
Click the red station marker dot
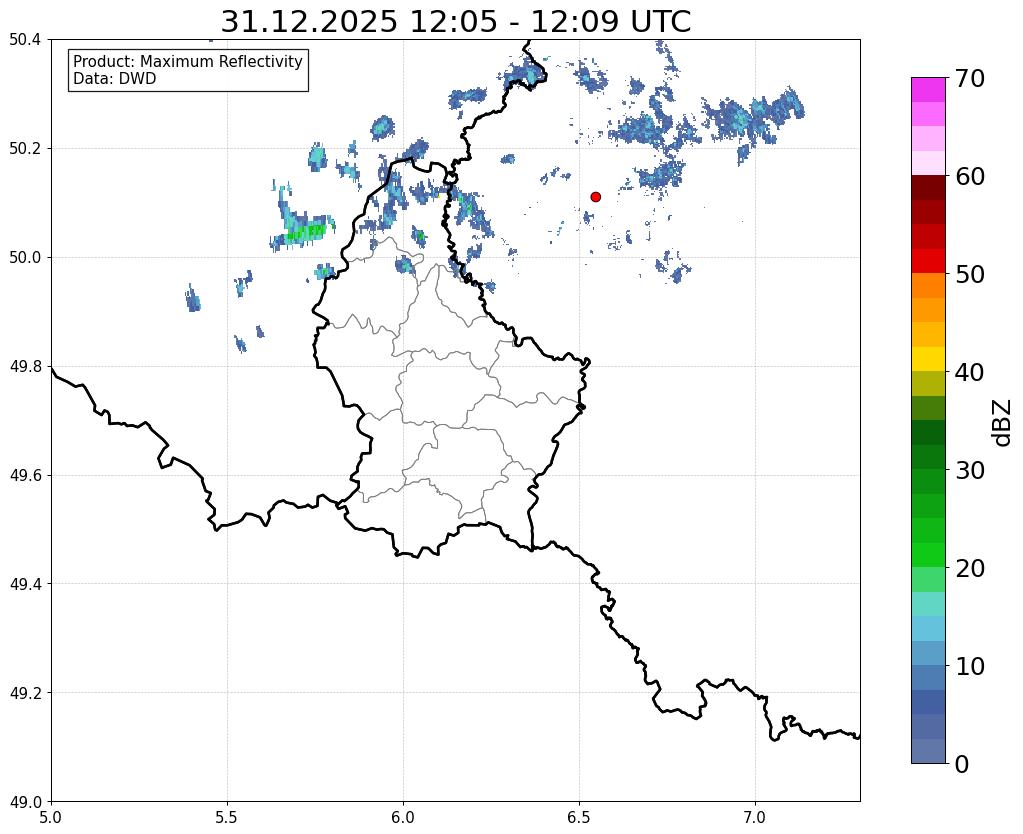[595, 196]
